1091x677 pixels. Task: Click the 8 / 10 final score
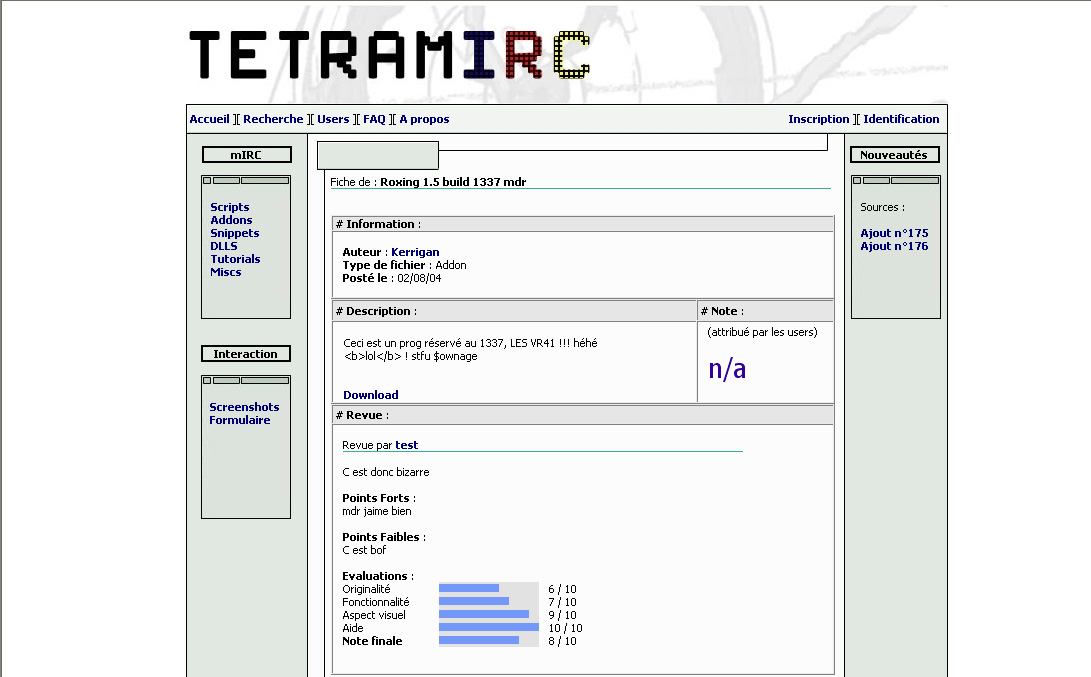[562, 642]
